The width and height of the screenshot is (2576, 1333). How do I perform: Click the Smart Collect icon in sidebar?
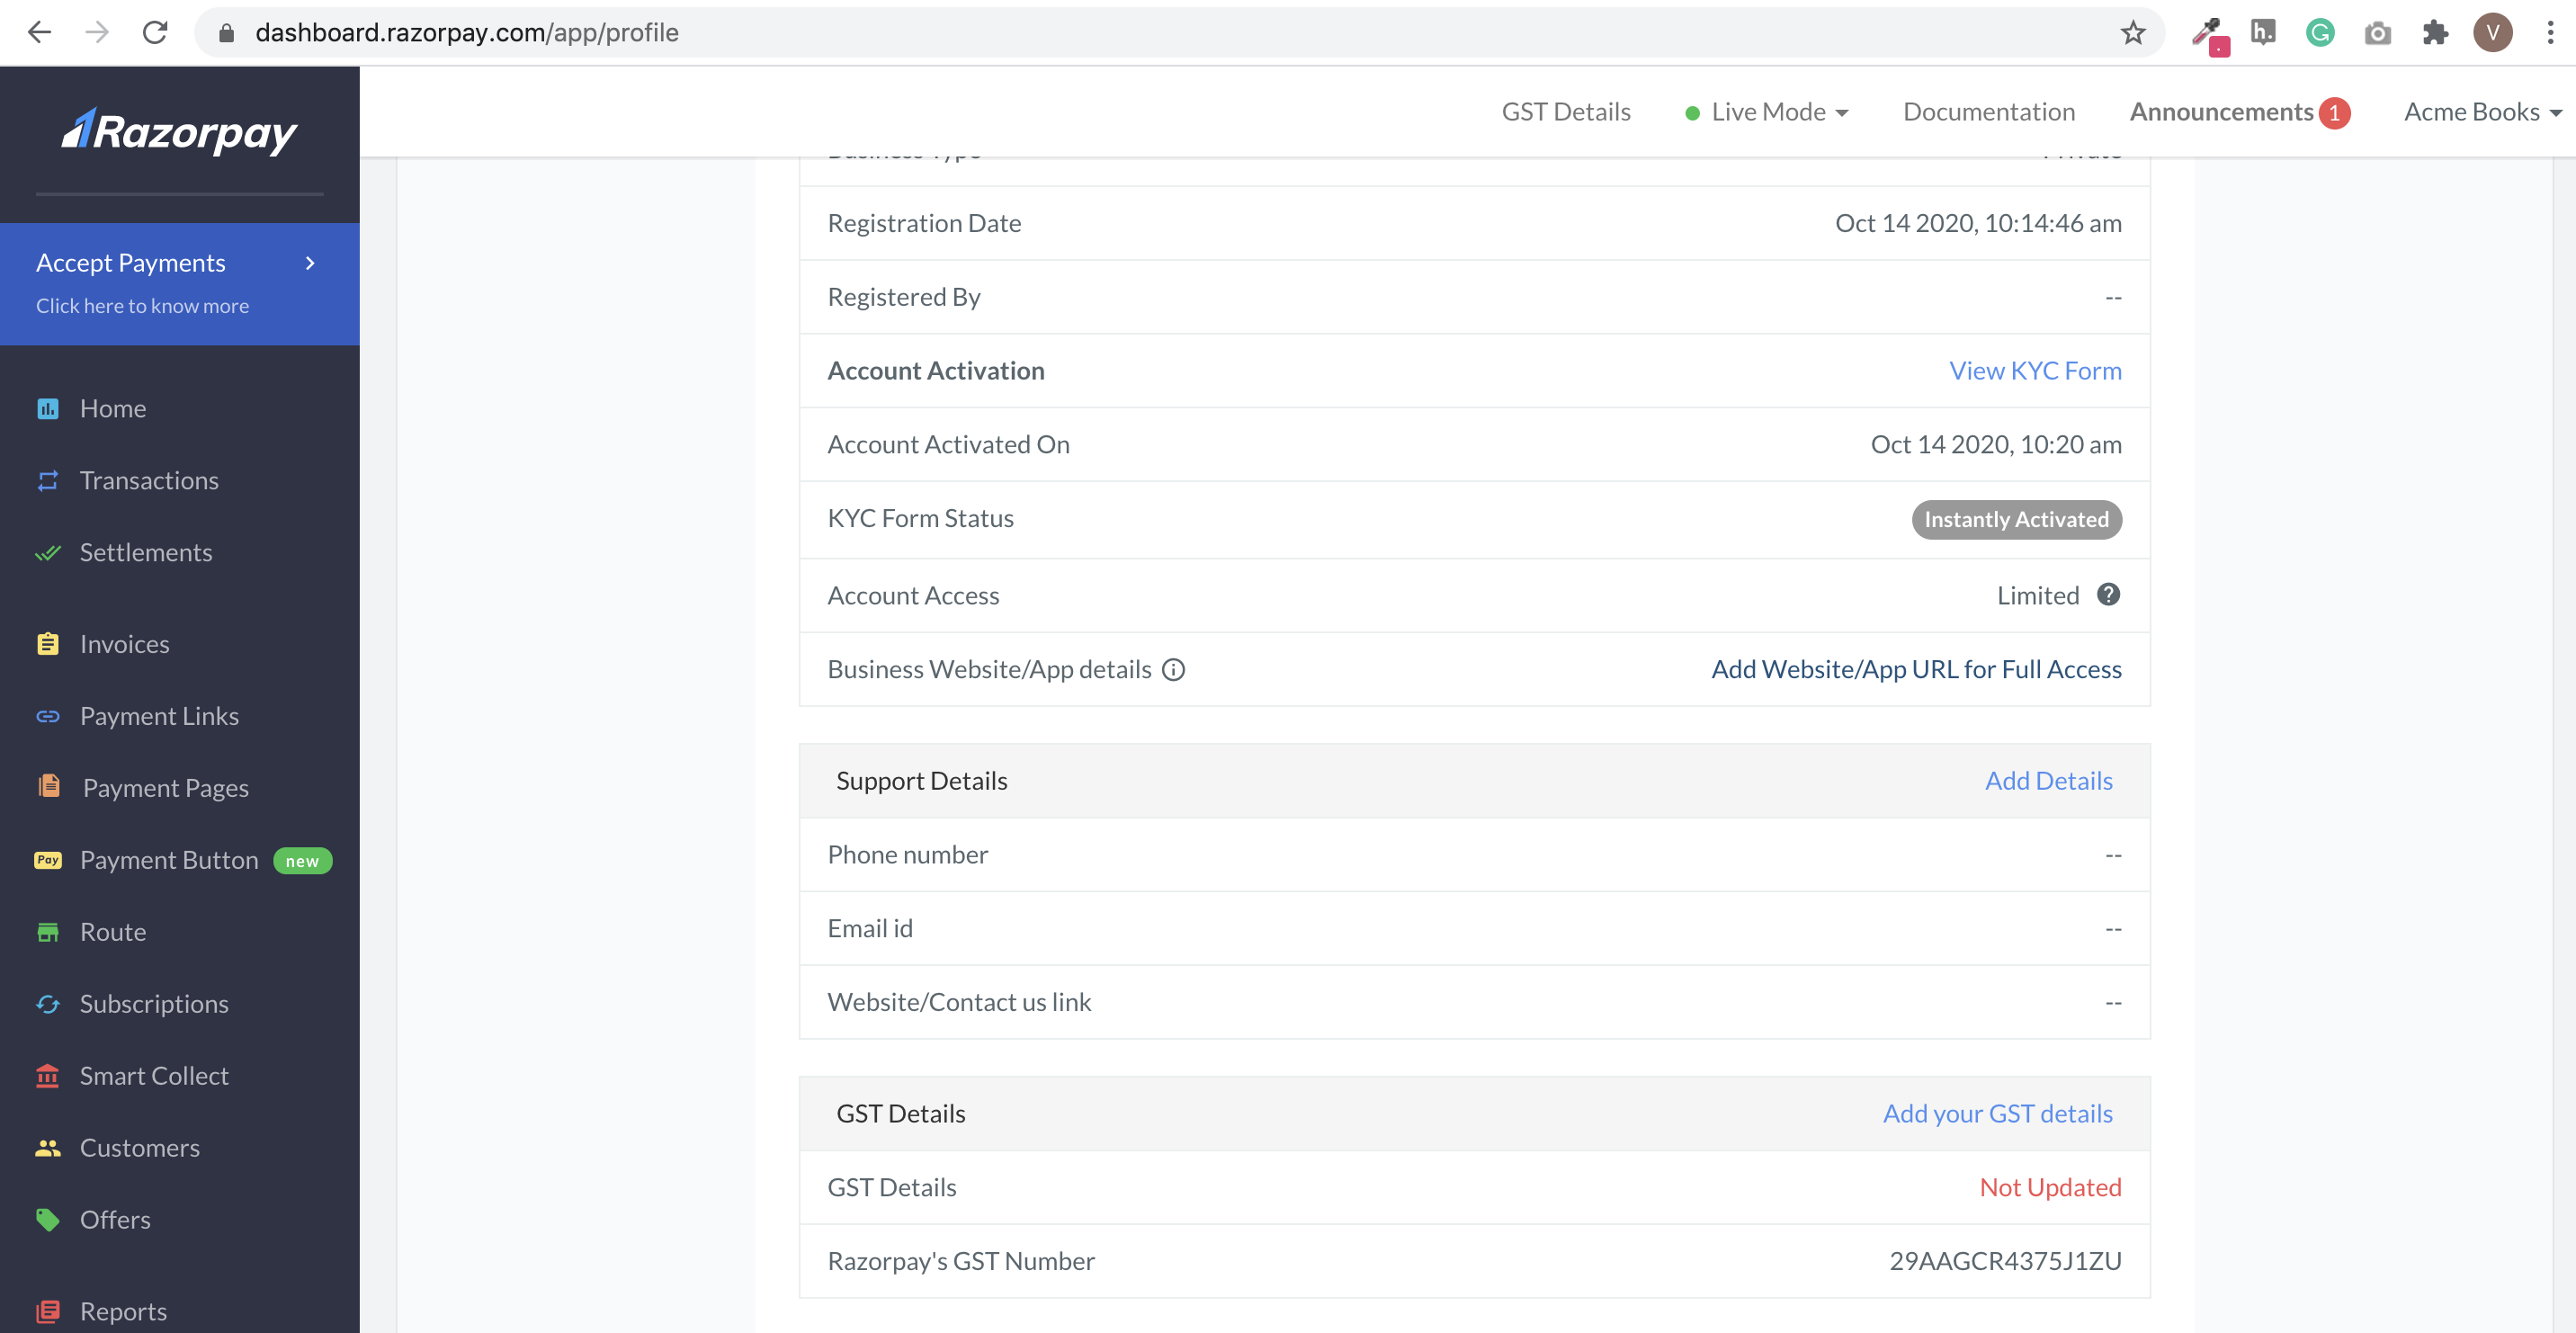click(48, 1075)
